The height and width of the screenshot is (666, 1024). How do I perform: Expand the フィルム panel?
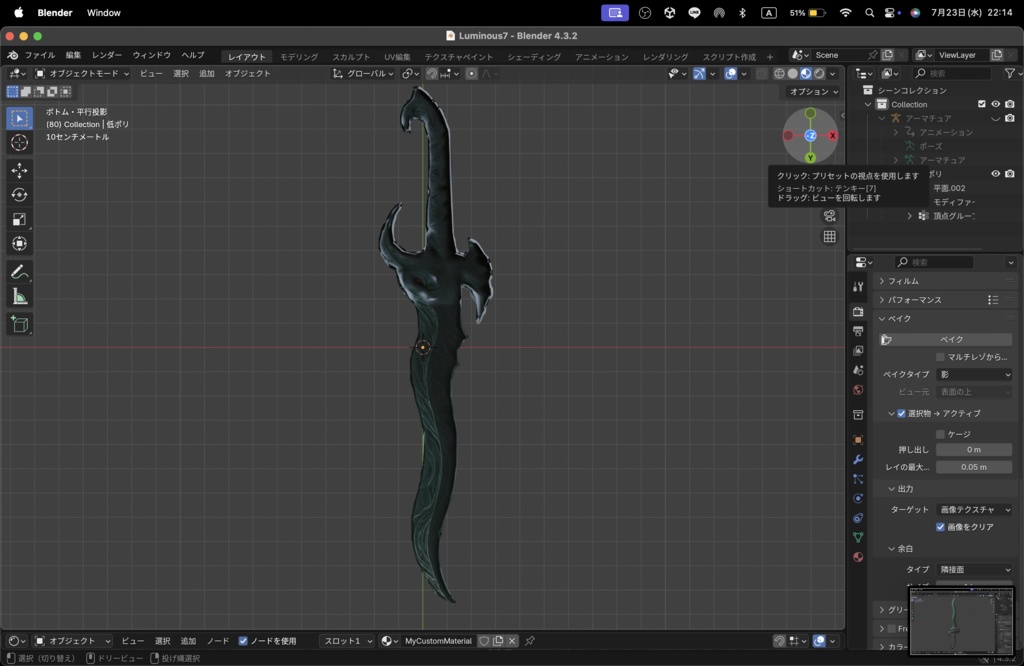pyautogui.click(x=904, y=281)
